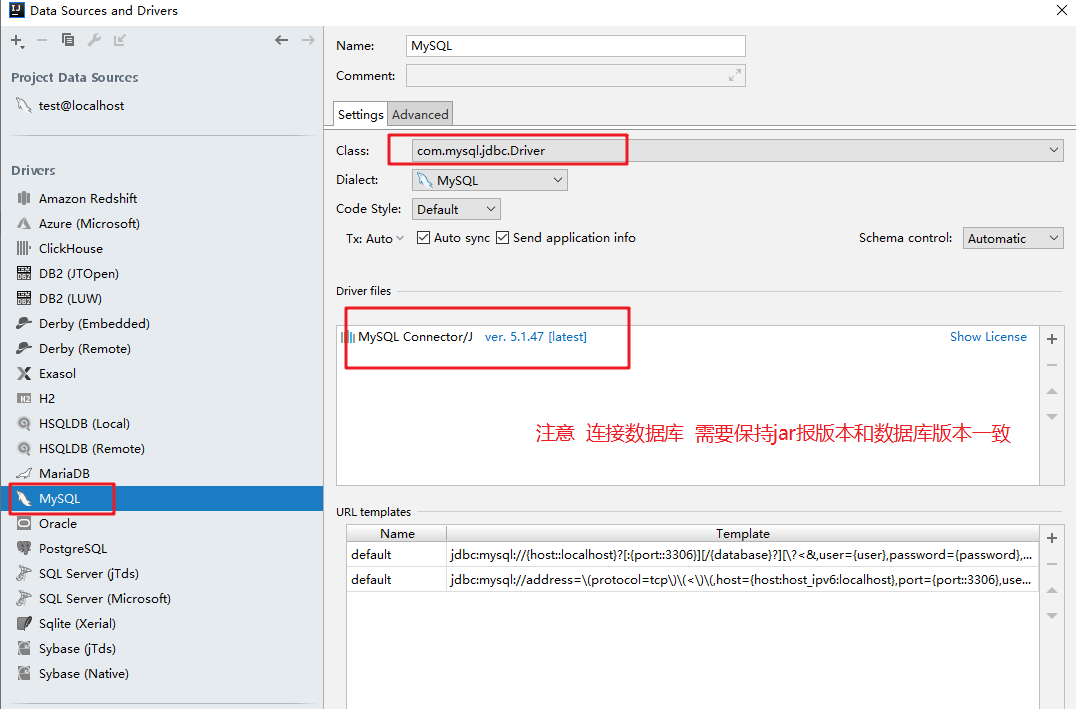Image resolution: width=1076 pixels, height=709 pixels.
Task: Select HSQLDB (Remote) driver
Action: pyautogui.click(x=91, y=449)
